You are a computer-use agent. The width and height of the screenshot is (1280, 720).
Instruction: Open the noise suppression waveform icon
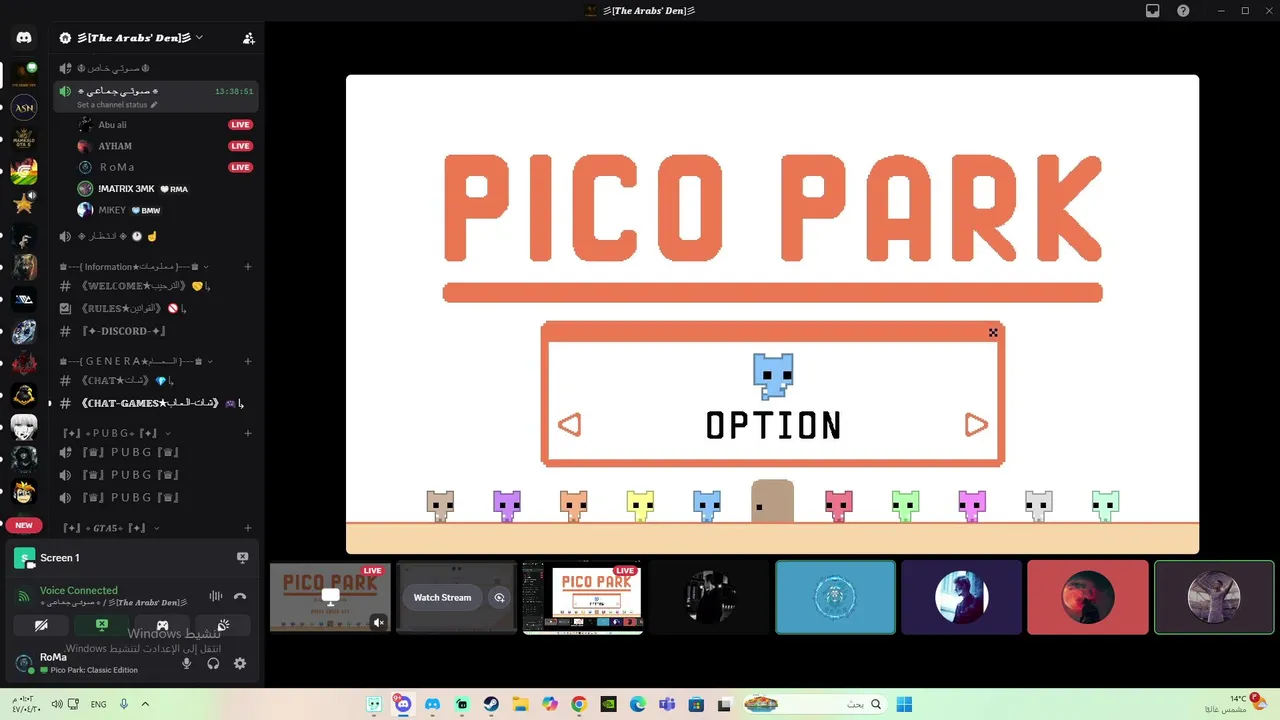(x=215, y=596)
